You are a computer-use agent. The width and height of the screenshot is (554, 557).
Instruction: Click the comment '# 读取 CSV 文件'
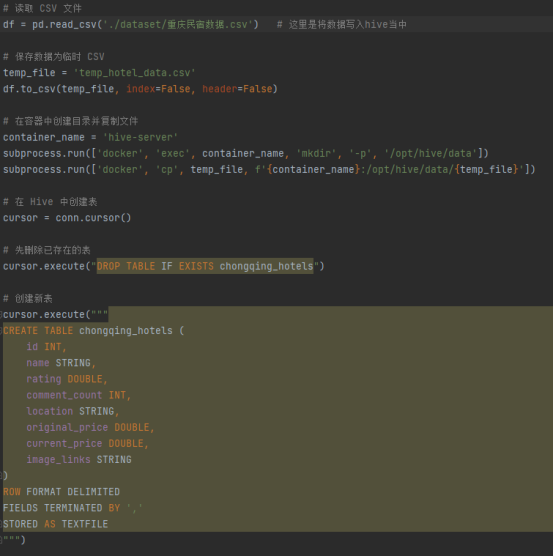pos(42,8)
